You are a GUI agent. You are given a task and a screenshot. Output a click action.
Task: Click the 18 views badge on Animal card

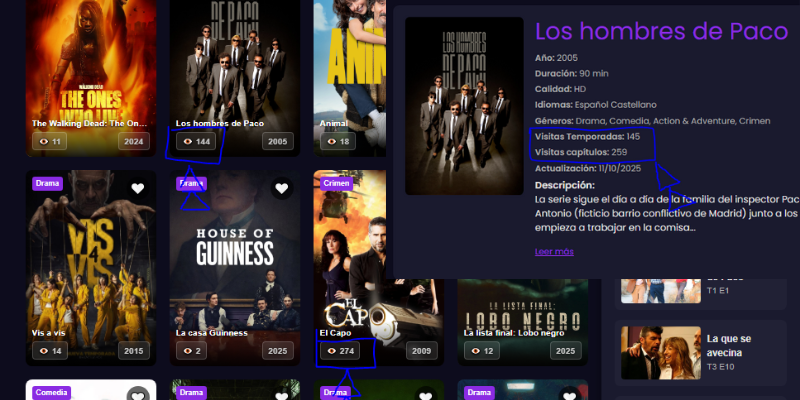point(338,141)
